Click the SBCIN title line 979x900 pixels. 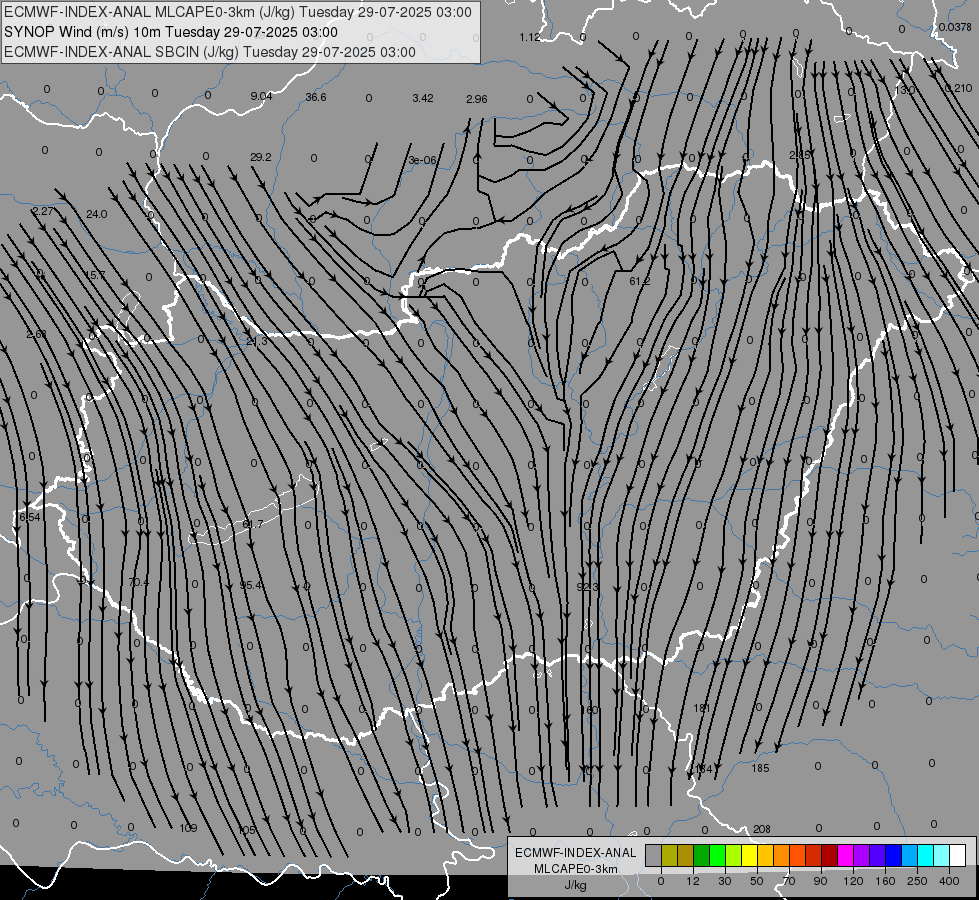click(210, 52)
